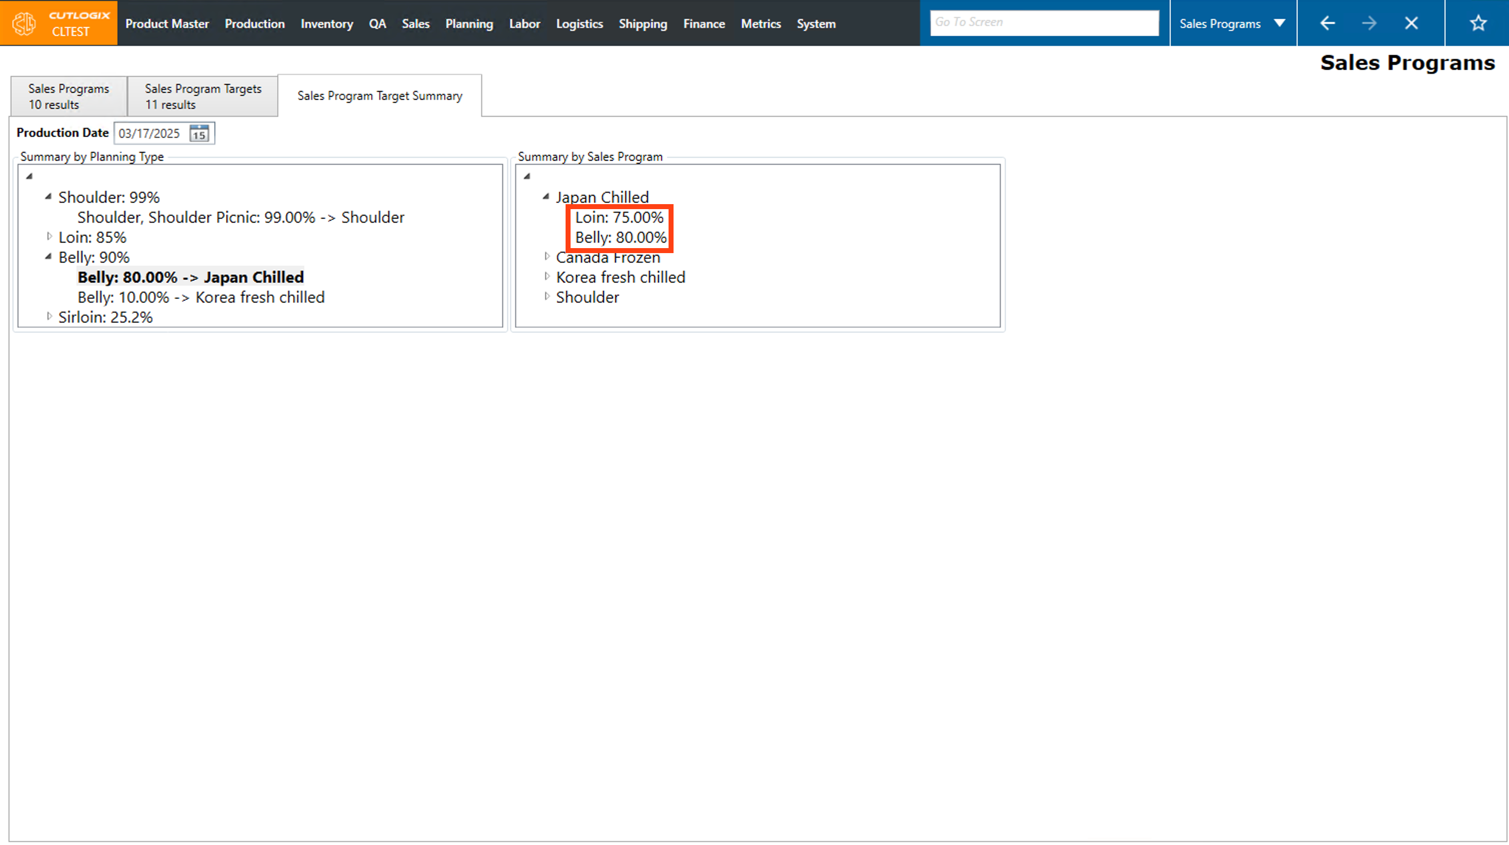
Task: Switch to the Sales Programs tab
Action: [68, 96]
